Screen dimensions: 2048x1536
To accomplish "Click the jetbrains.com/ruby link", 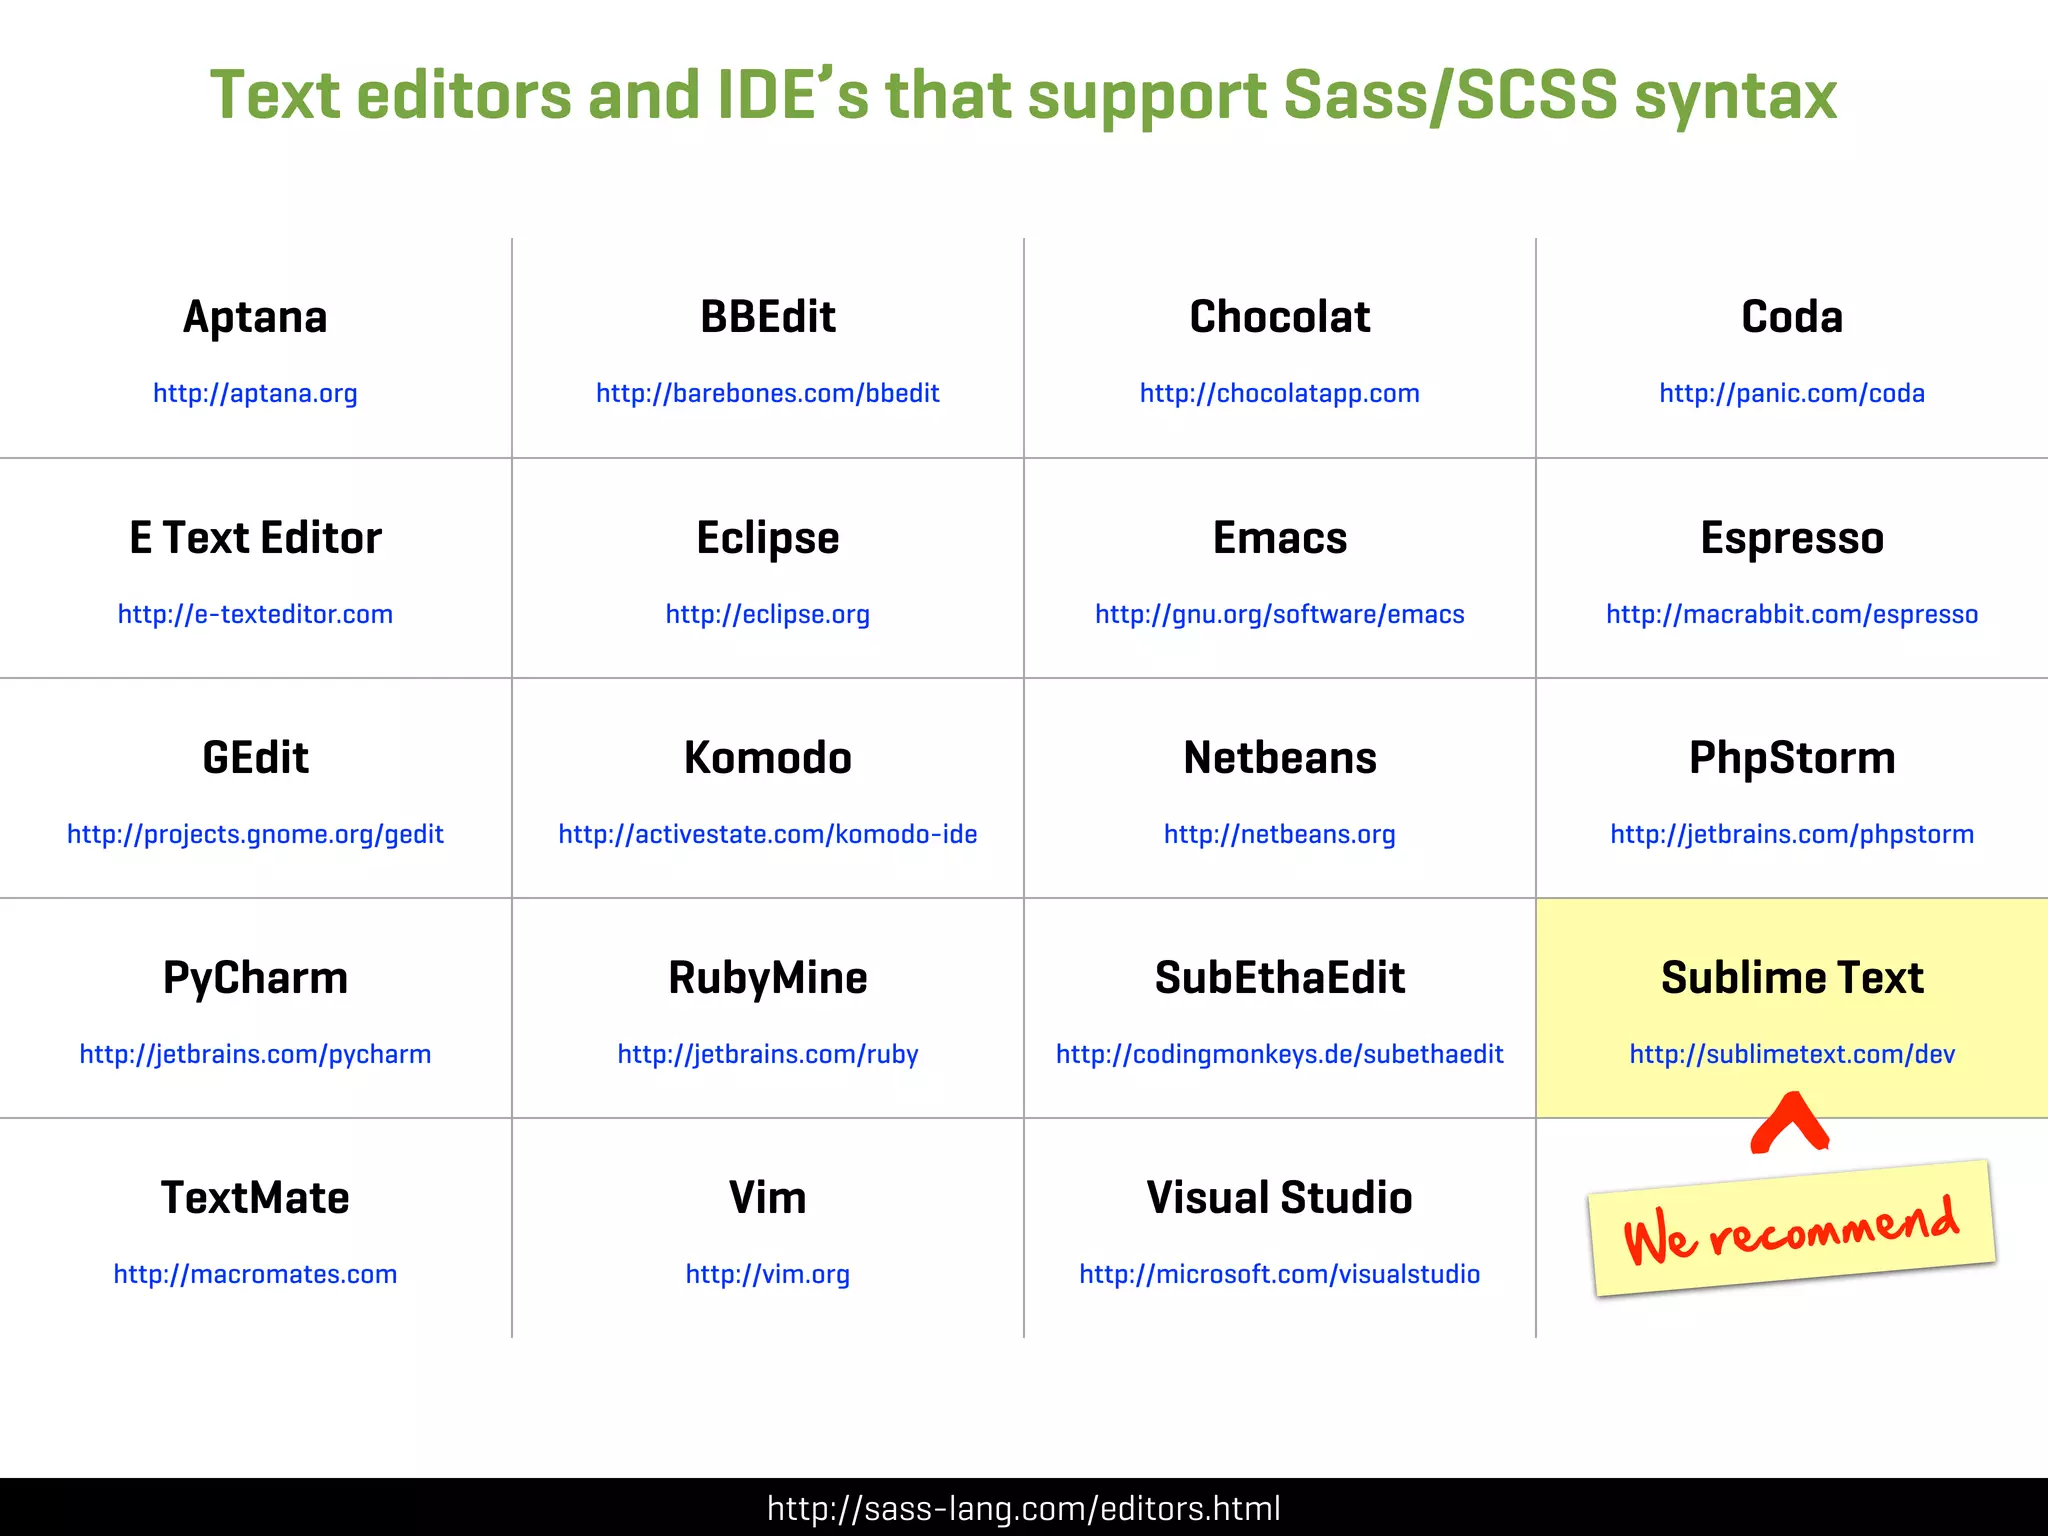I will coord(767,1054).
